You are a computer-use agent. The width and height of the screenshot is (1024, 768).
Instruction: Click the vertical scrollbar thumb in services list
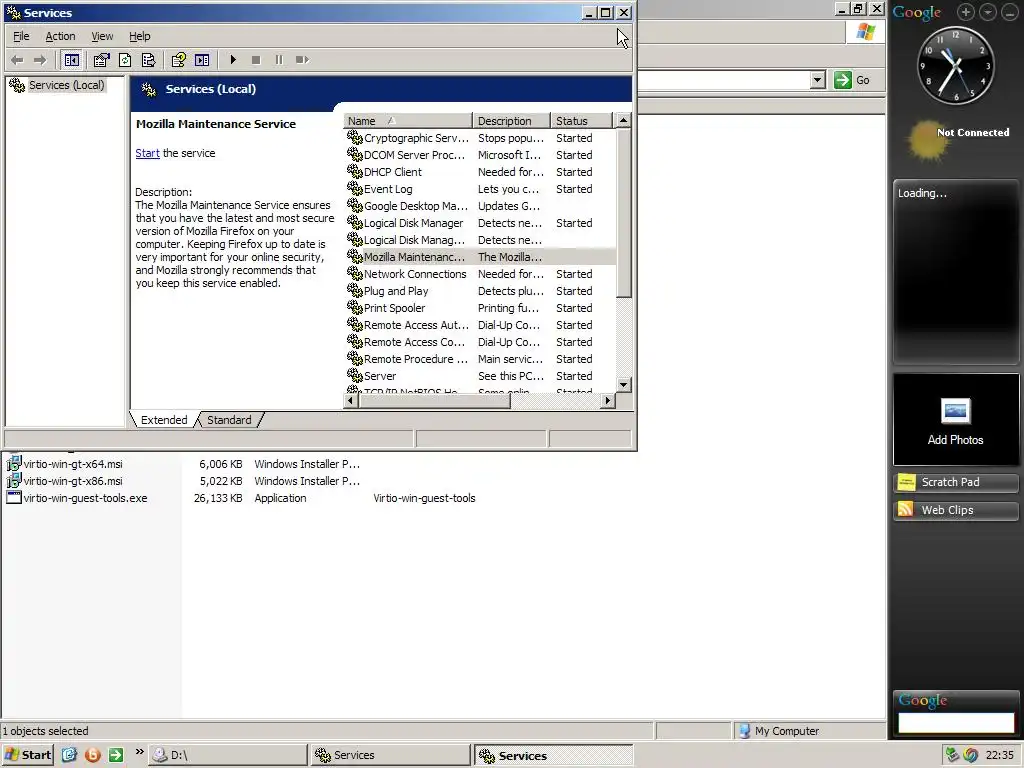(624, 213)
